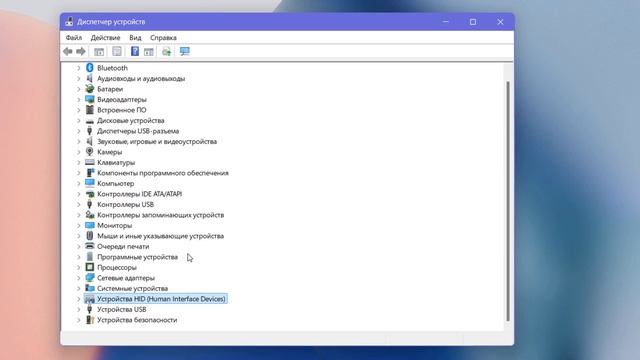Image resolution: width=640 pixels, height=360 pixels.
Task: Click the Device Manager title bar app icon
Action: tap(69, 22)
